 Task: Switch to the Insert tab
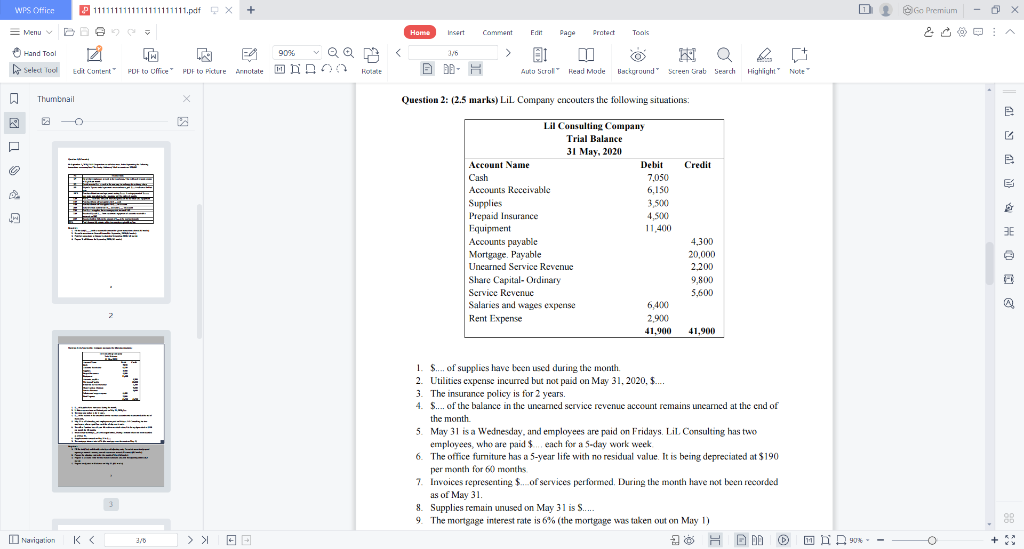(456, 32)
